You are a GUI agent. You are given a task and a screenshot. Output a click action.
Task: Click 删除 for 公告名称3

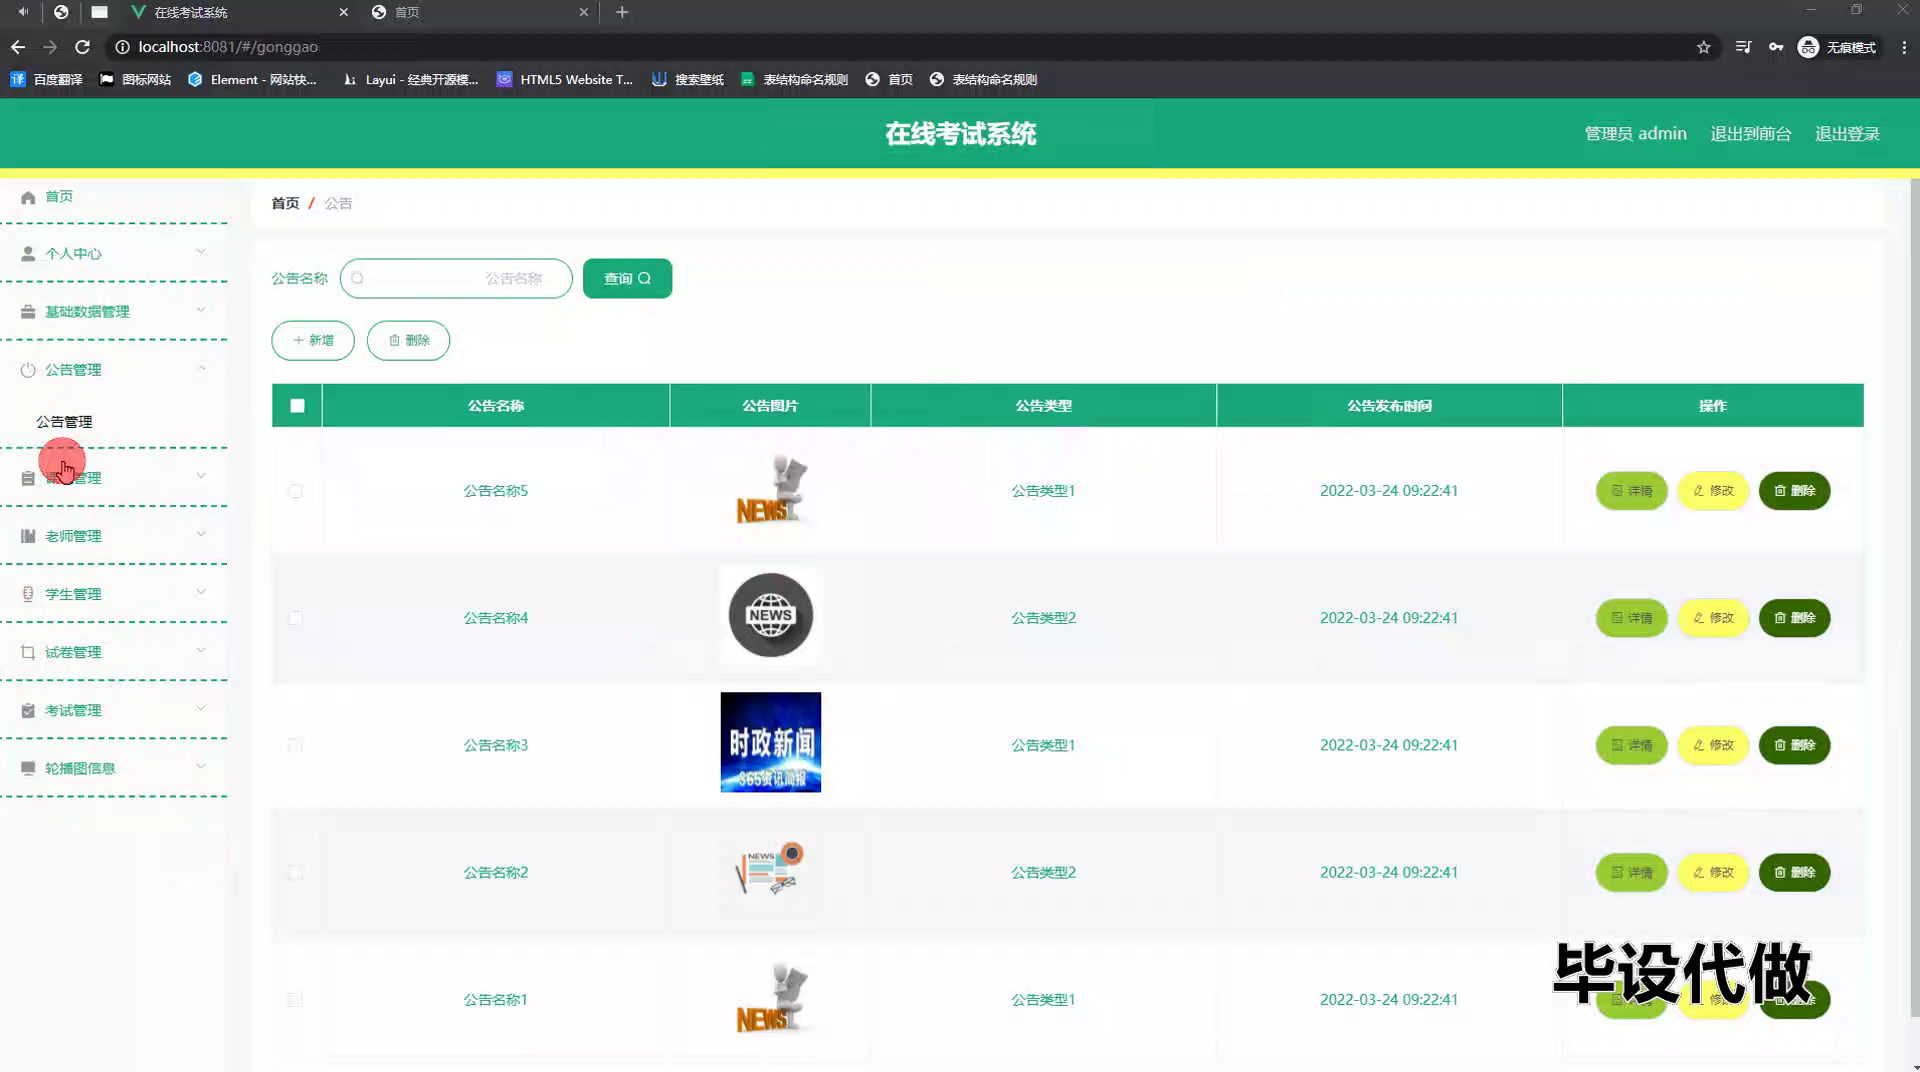tap(1794, 745)
